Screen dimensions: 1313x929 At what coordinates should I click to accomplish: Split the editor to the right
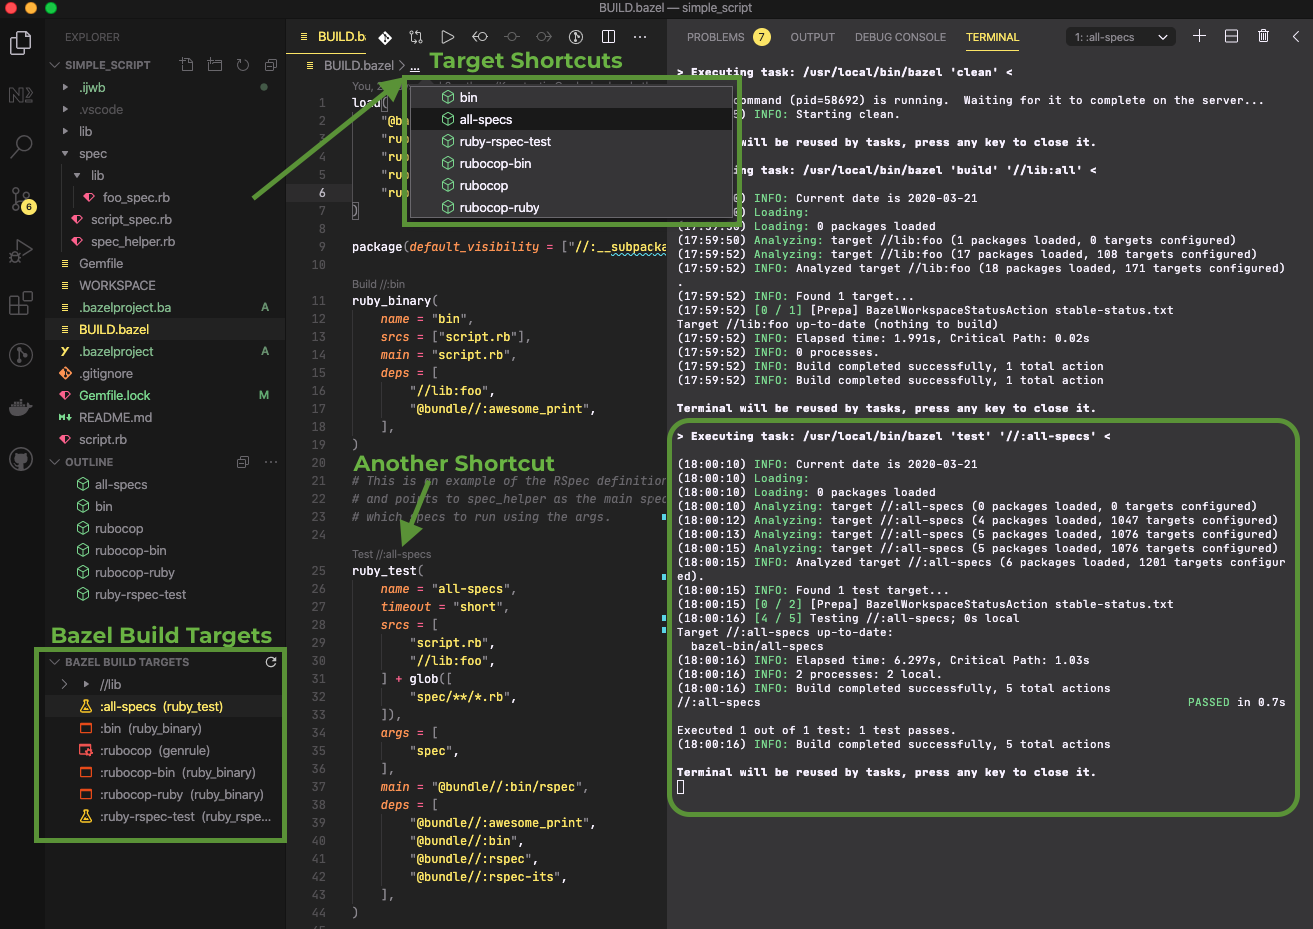[x=608, y=37]
